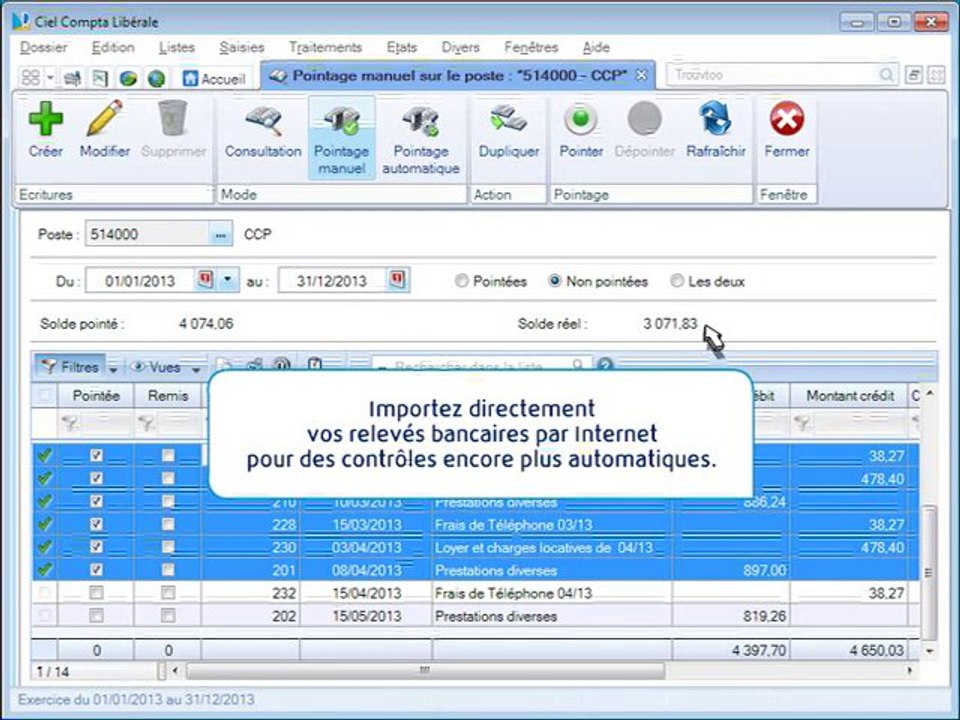Open the Edition menu
960x720 pixels.
click(x=113, y=47)
